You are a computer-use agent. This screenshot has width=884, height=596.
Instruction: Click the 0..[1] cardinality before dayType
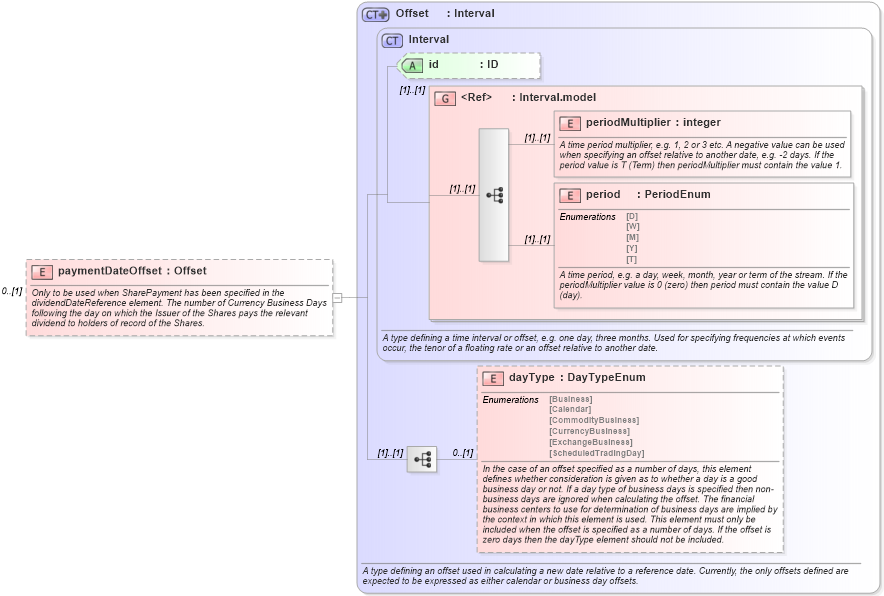(x=463, y=453)
